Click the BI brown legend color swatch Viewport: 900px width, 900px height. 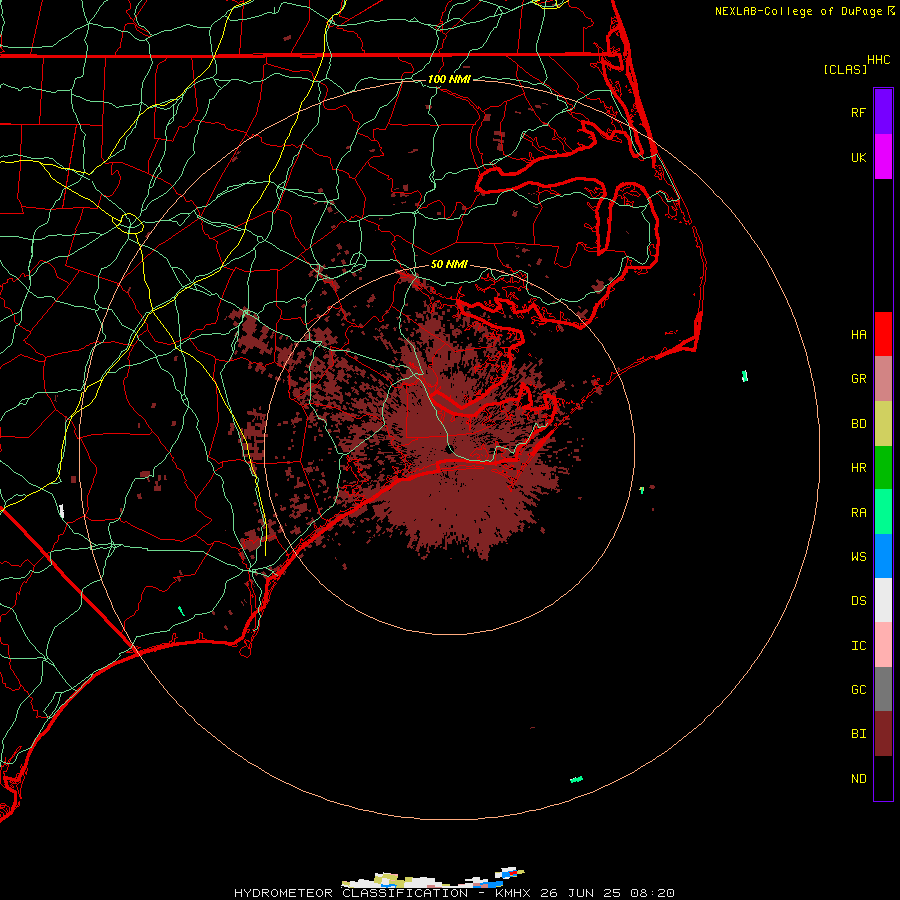[883, 734]
